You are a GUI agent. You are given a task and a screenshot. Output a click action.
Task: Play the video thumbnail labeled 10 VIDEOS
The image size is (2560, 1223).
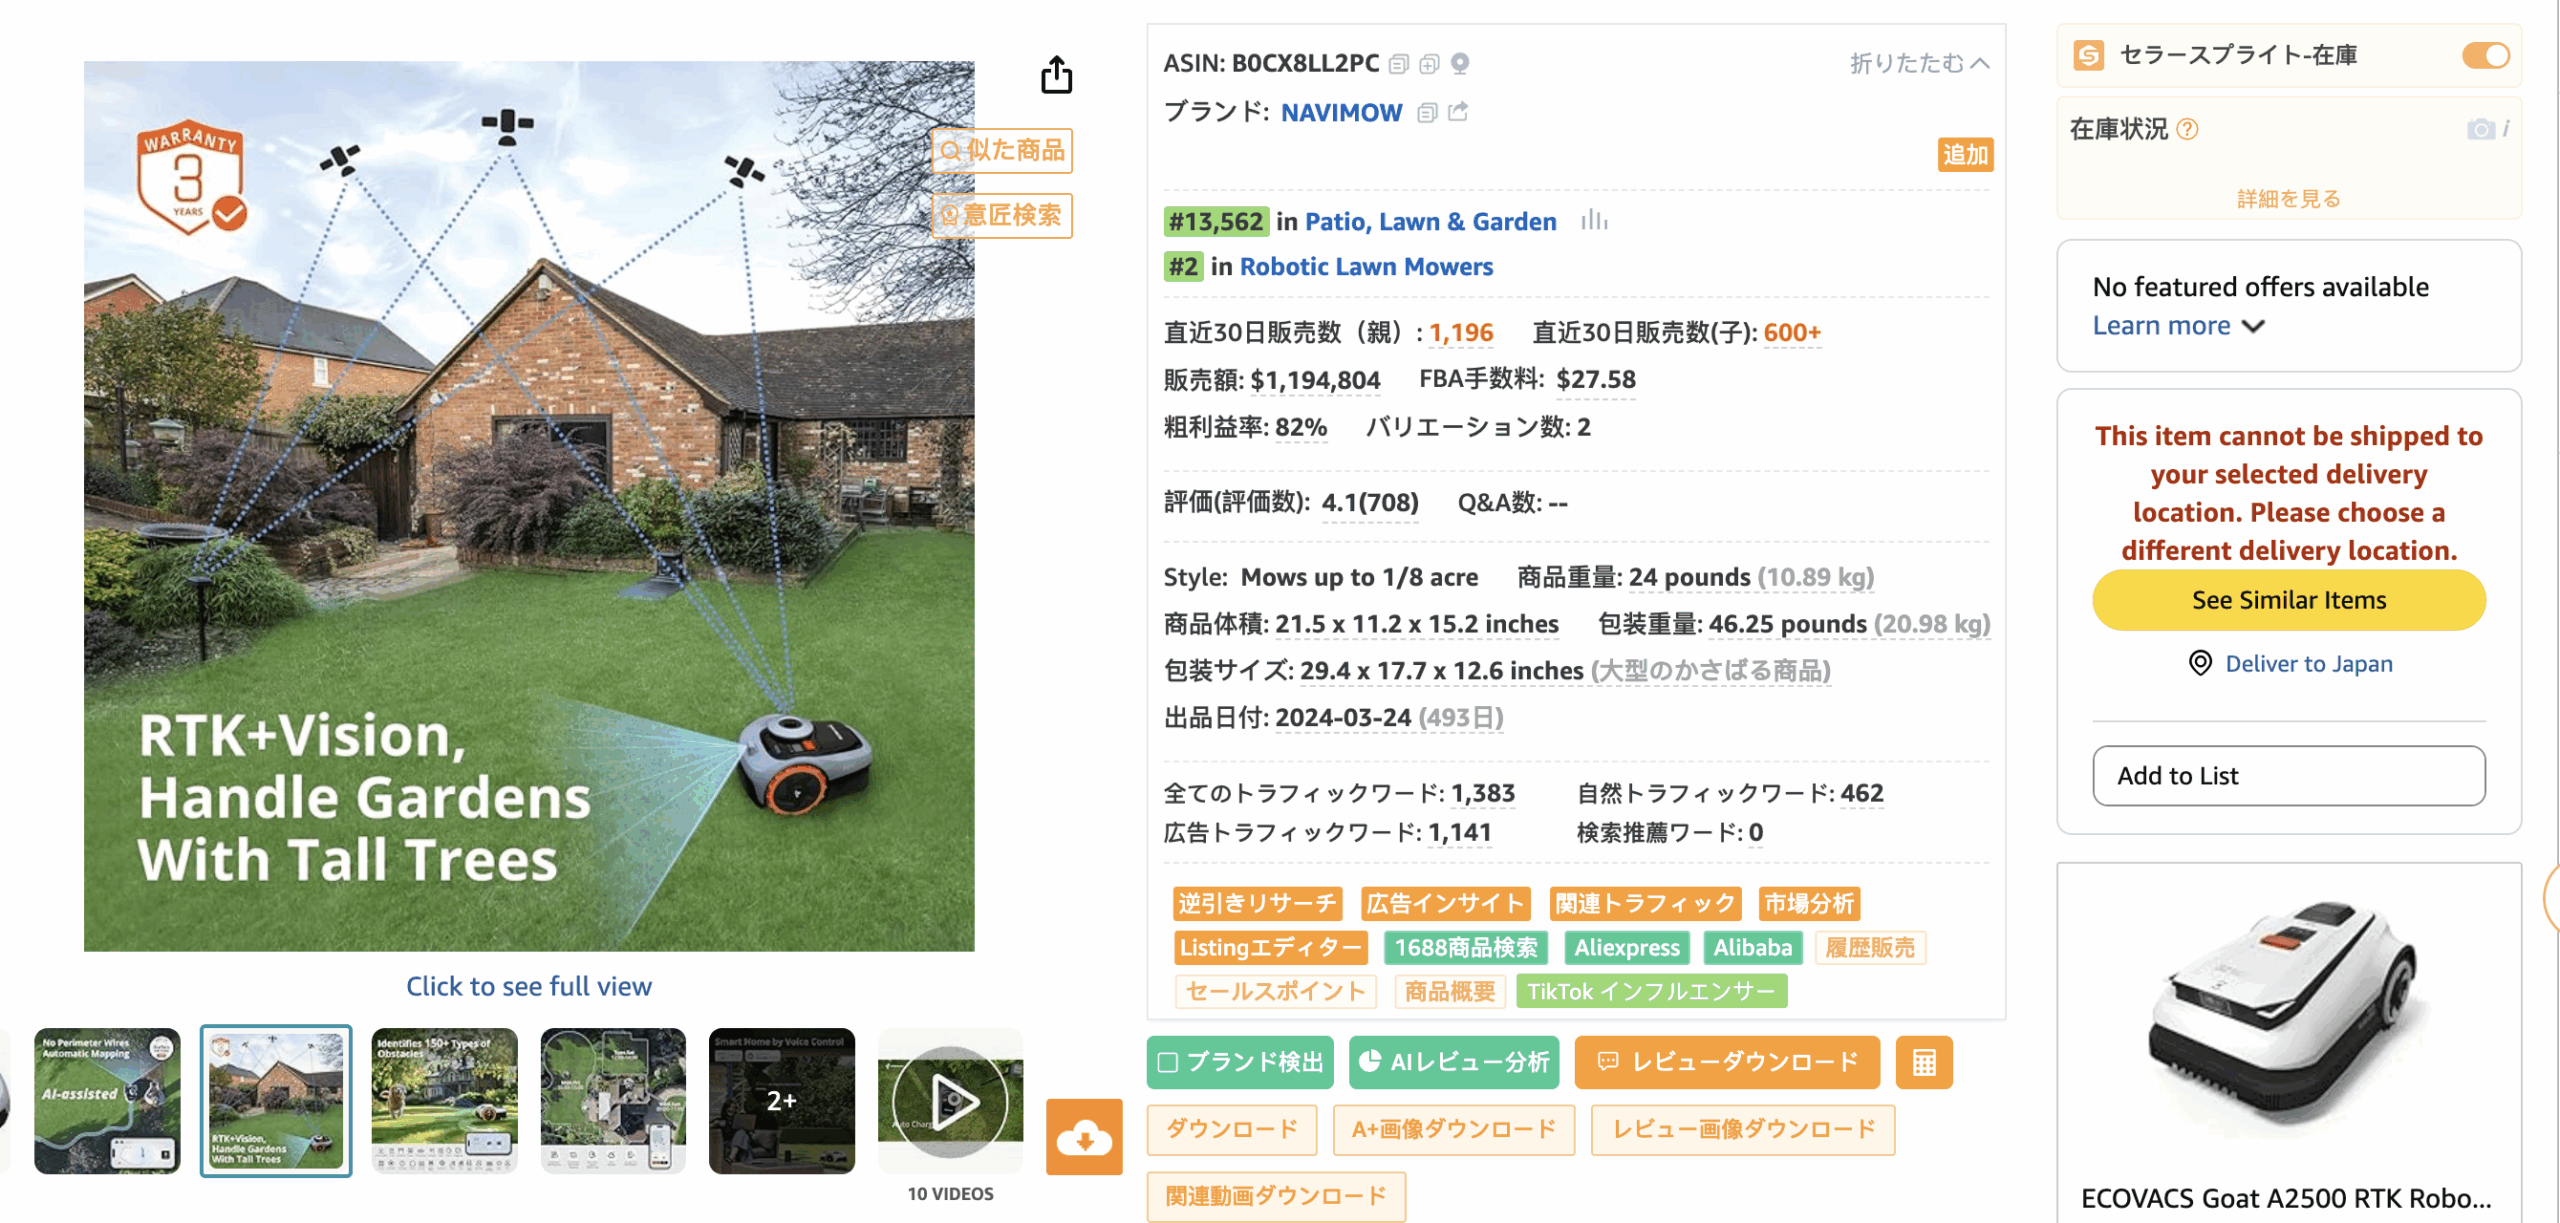[950, 1101]
